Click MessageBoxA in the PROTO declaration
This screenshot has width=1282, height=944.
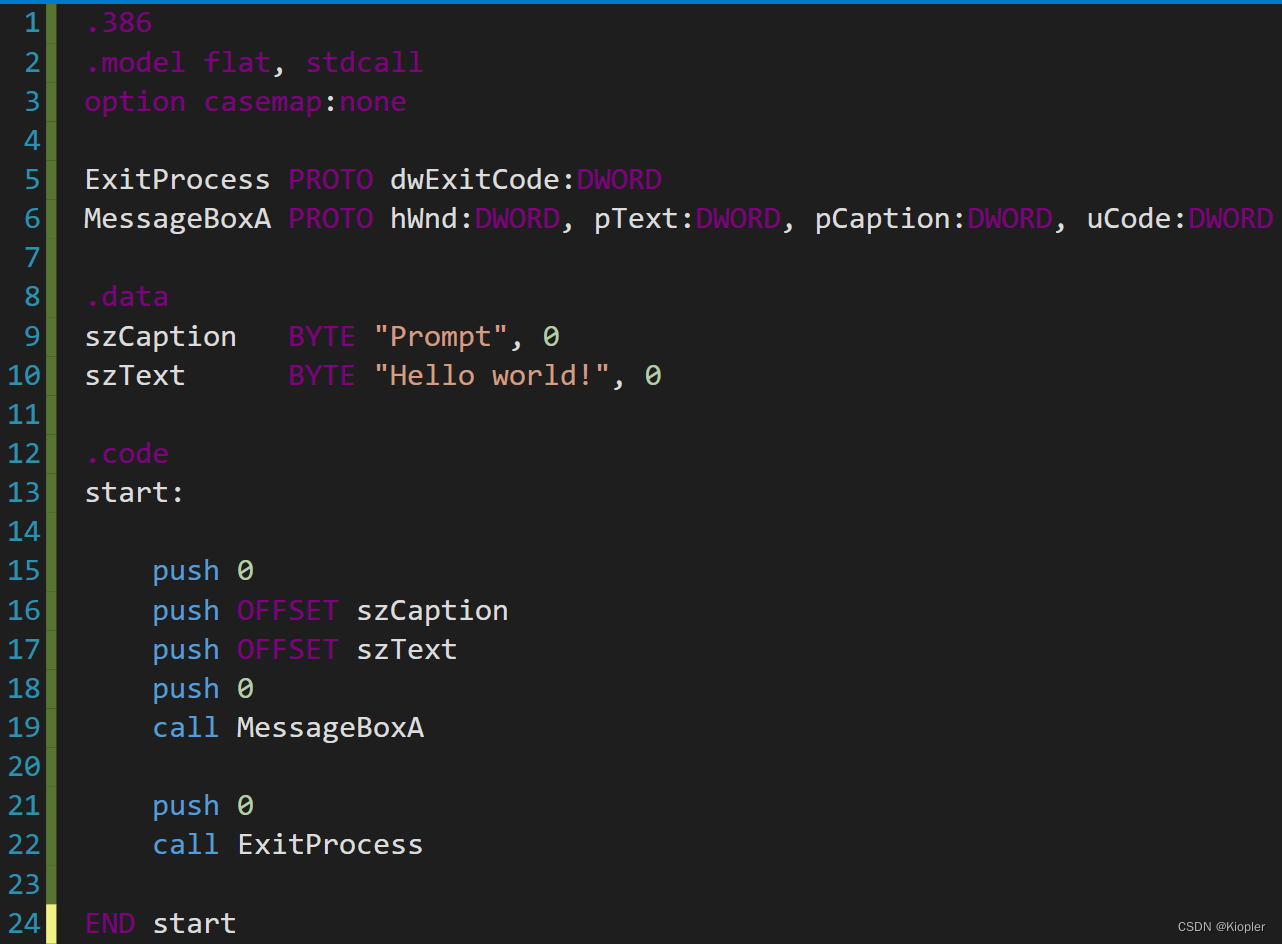(x=177, y=219)
